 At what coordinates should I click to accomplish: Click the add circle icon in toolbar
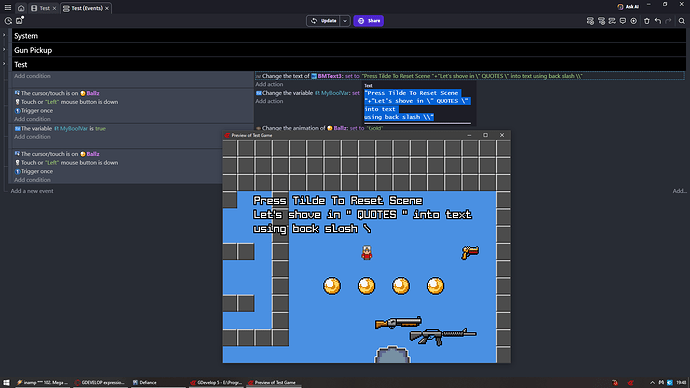(634, 21)
